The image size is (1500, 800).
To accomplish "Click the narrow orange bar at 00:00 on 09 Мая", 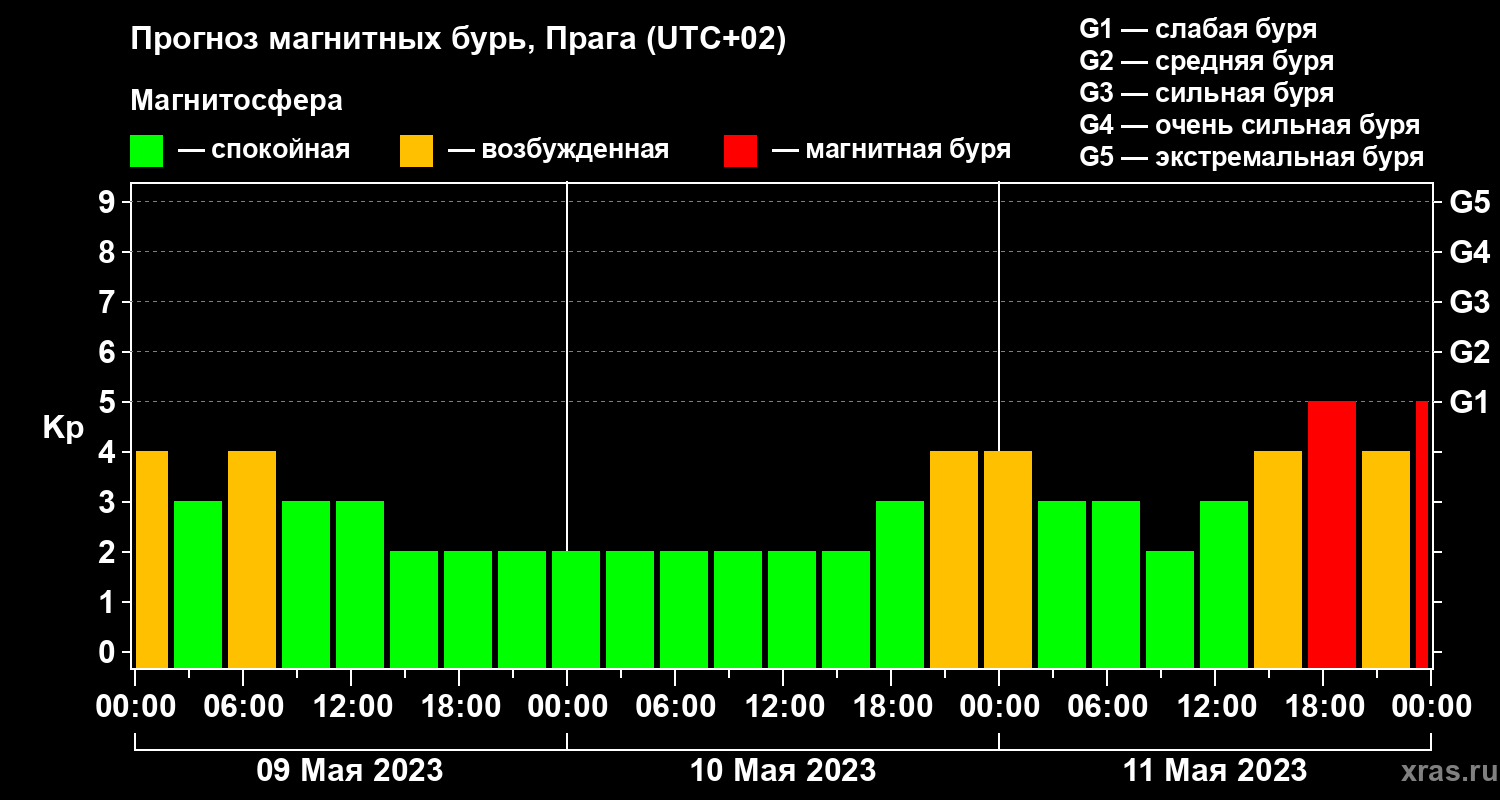I will tap(151, 559).
